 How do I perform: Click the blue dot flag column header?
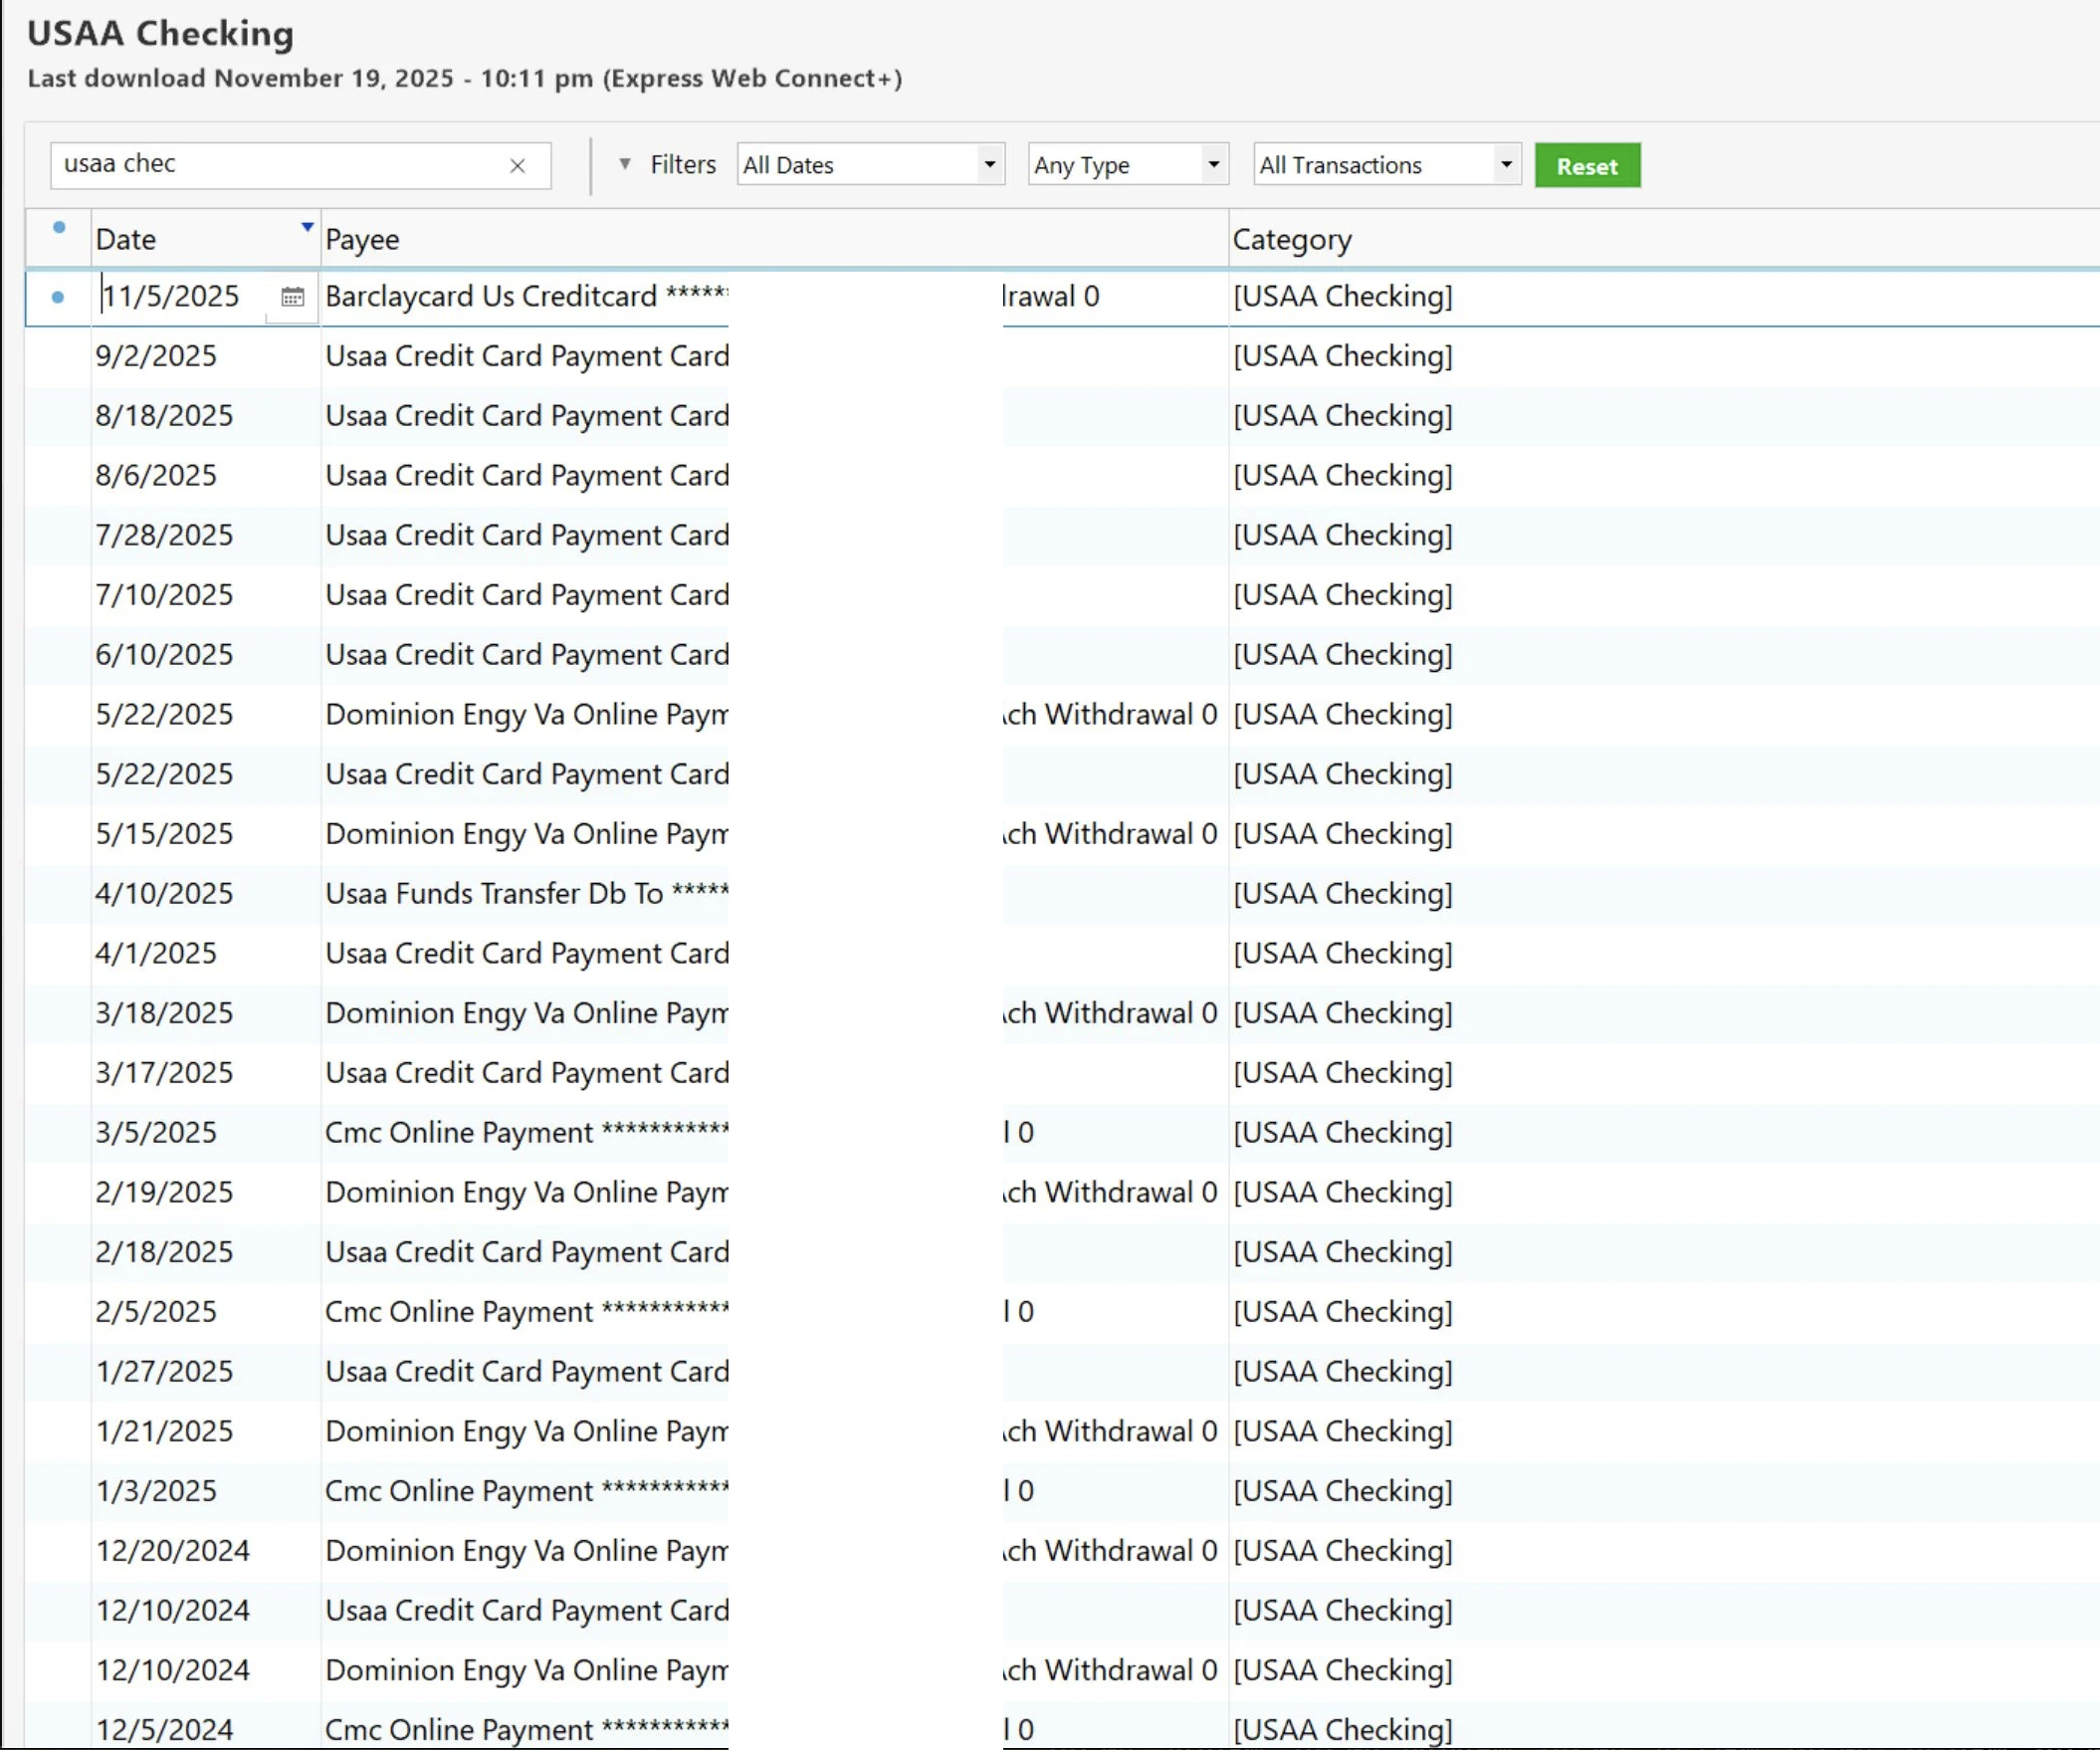point(59,228)
